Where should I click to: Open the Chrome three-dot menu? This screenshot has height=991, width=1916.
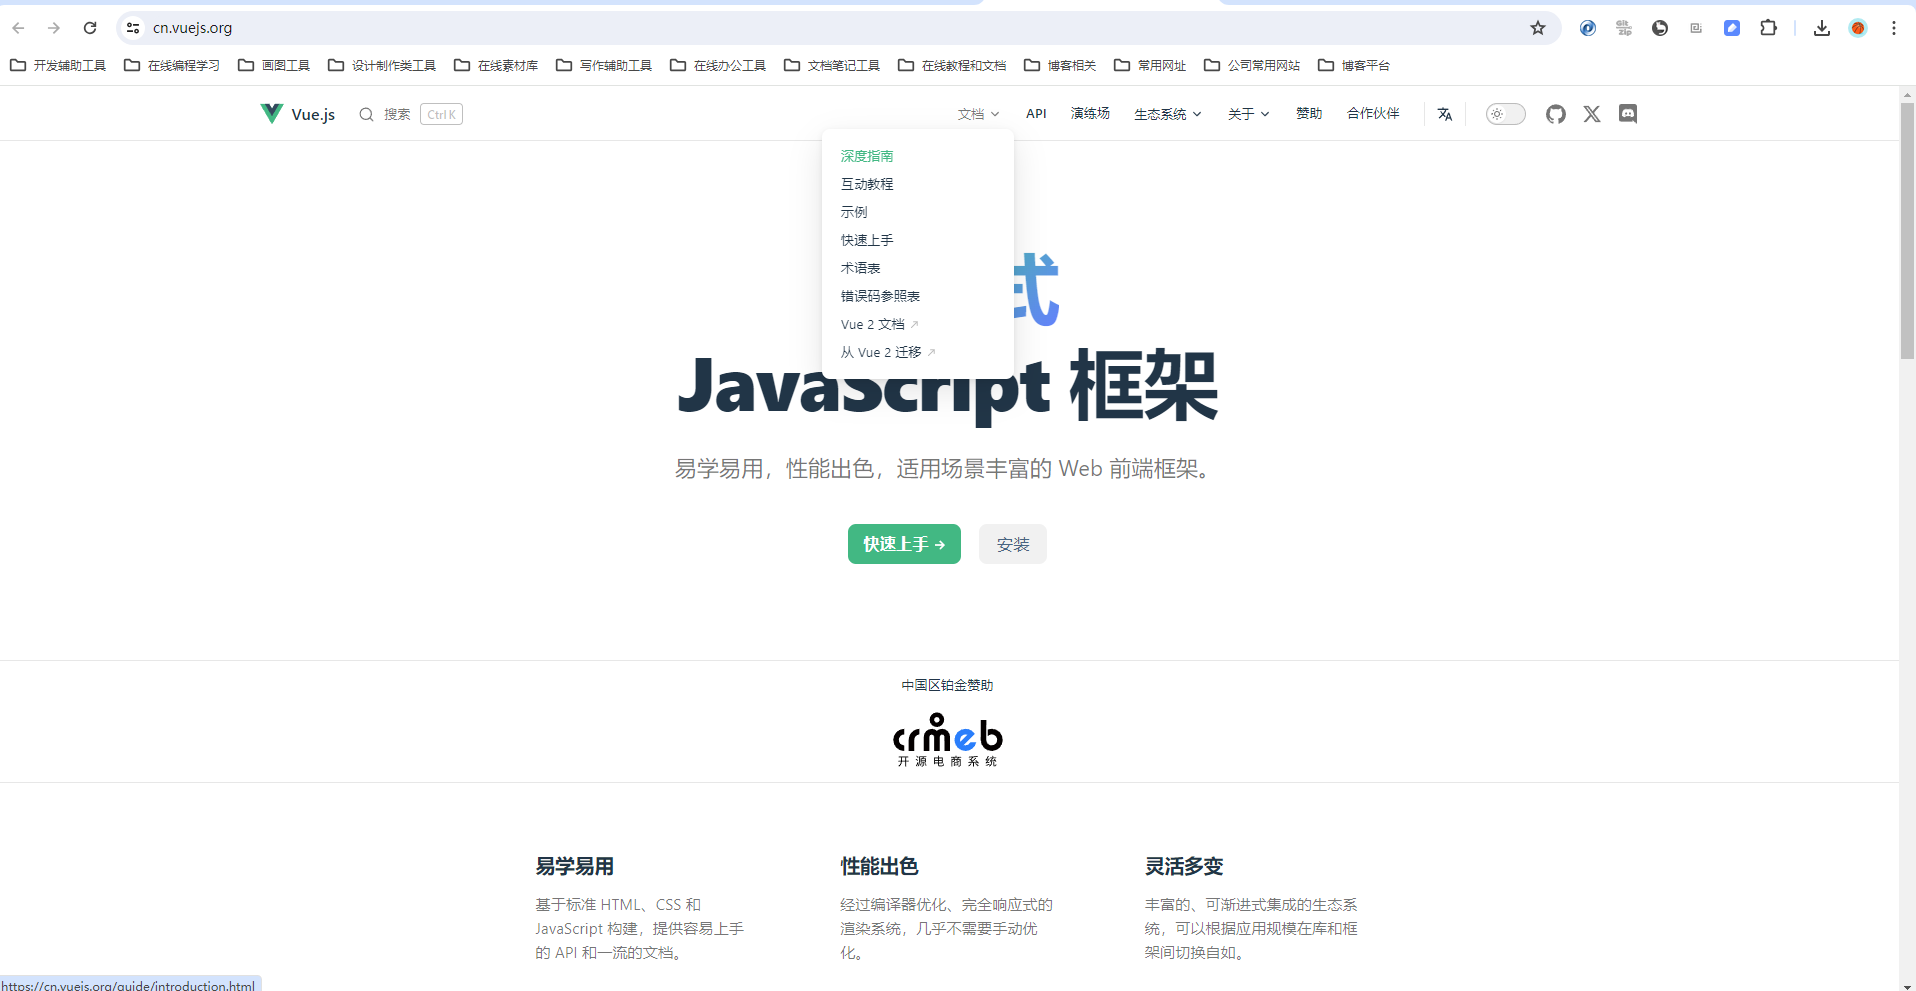tap(1894, 28)
